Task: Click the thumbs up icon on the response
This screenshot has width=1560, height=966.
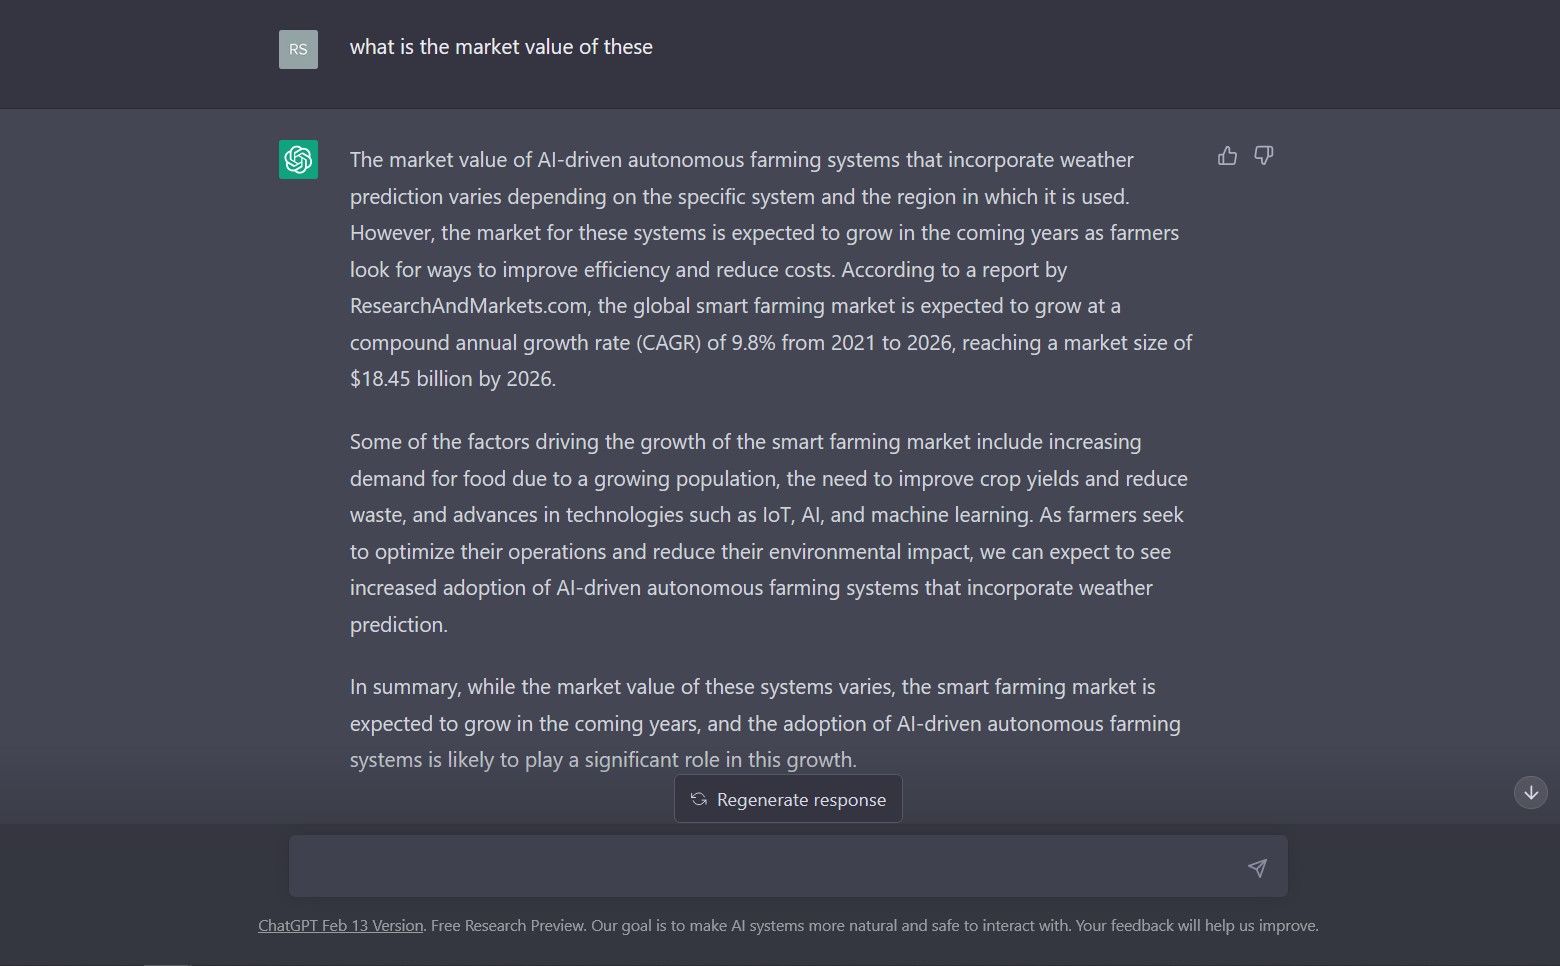Action: [x=1227, y=156]
